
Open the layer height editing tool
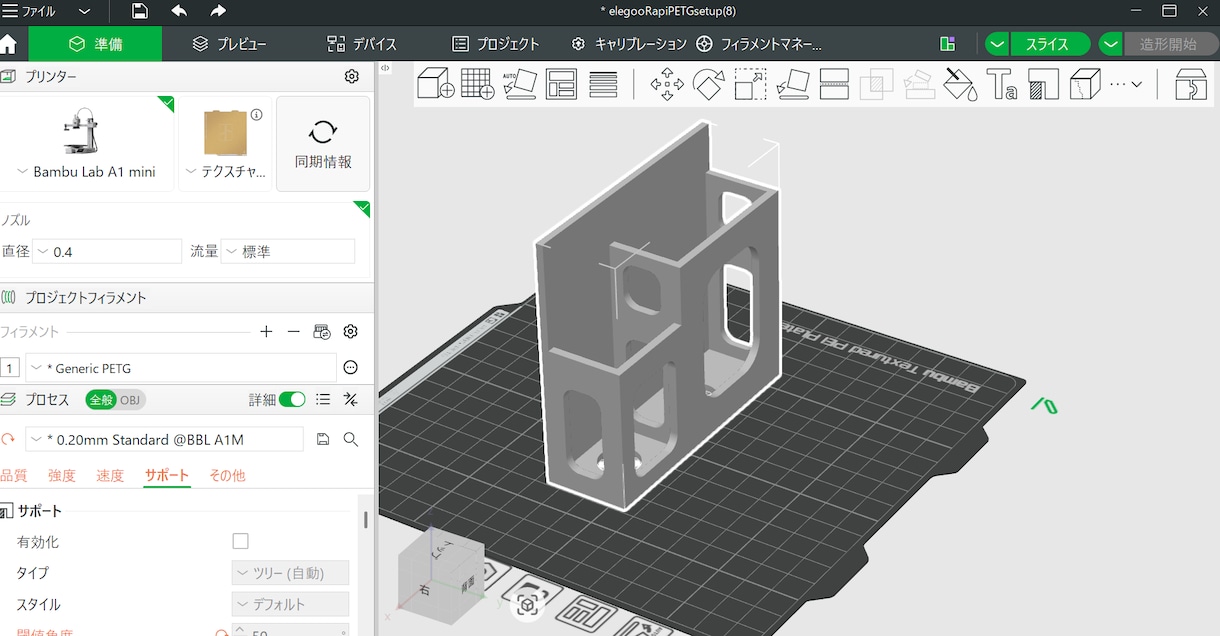[x=603, y=84]
